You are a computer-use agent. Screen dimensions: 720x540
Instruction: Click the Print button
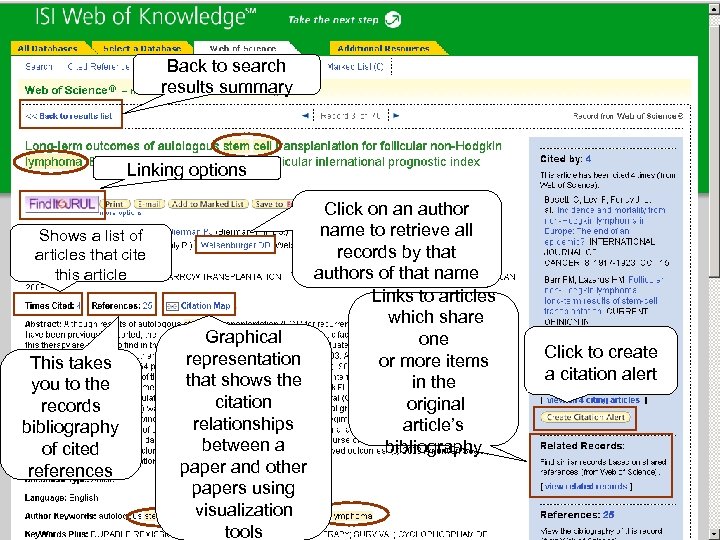[x=115, y=204]
